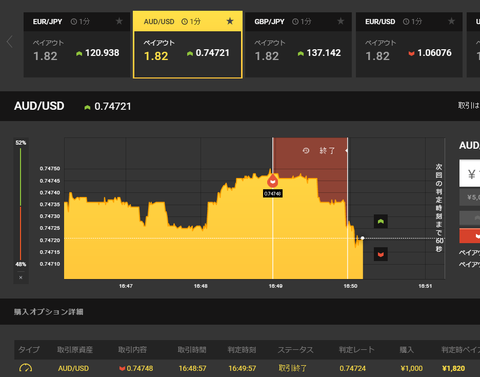Viewport: 480px width, 377px height.
Task: Click the 0.74748 entry price label on chart
Action: [273, 194]
